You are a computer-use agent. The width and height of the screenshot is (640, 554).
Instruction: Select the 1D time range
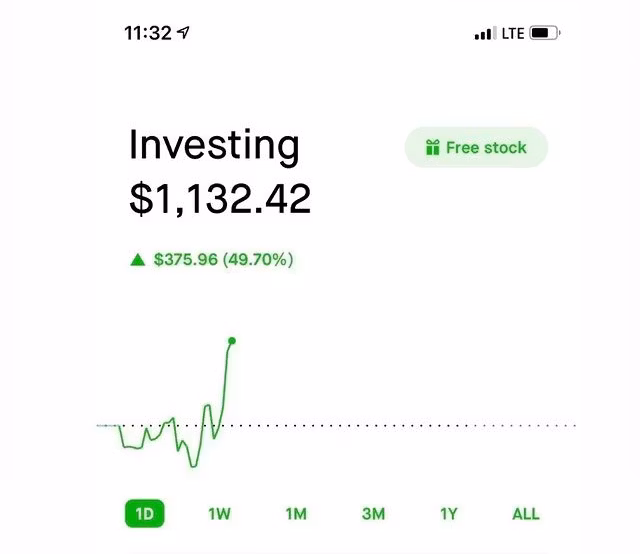[145, 514]
